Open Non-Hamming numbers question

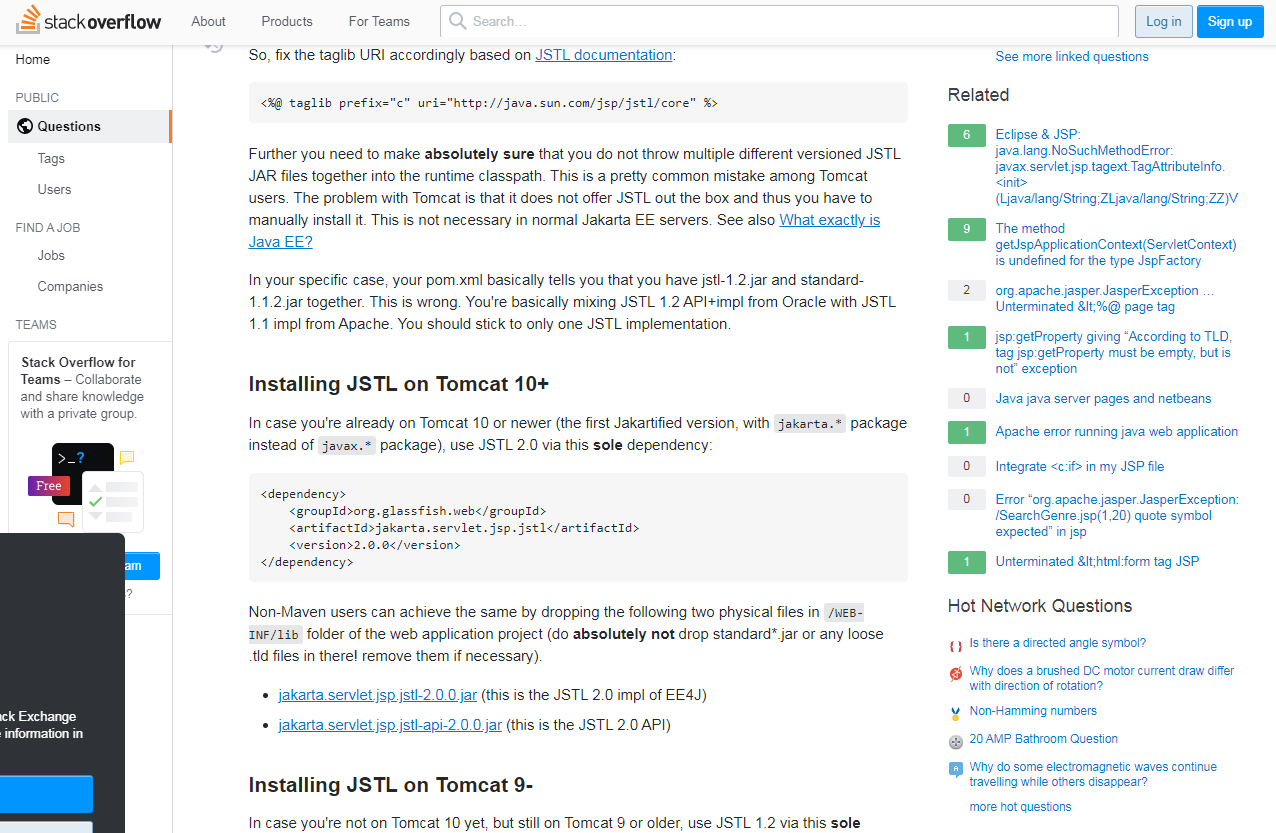tap(1033, 711)
